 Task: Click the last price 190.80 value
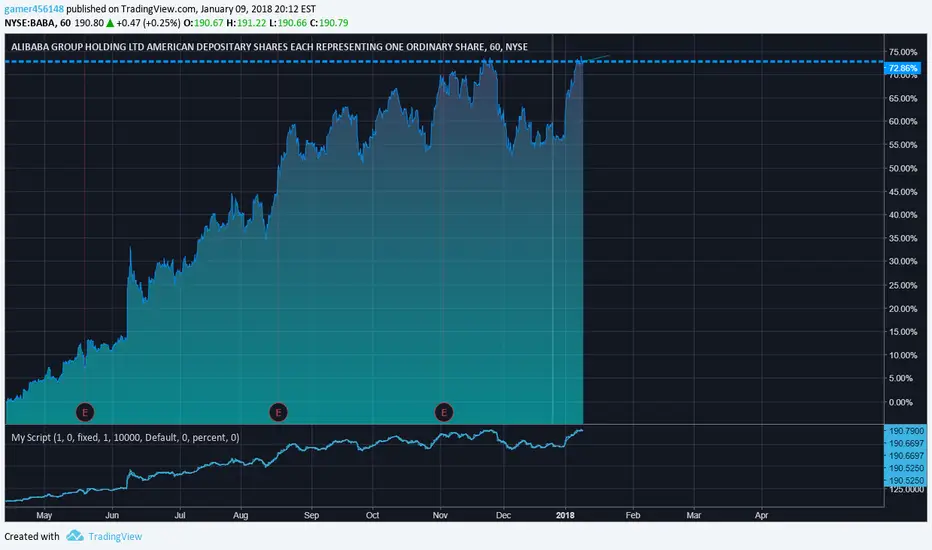[89, 23]
